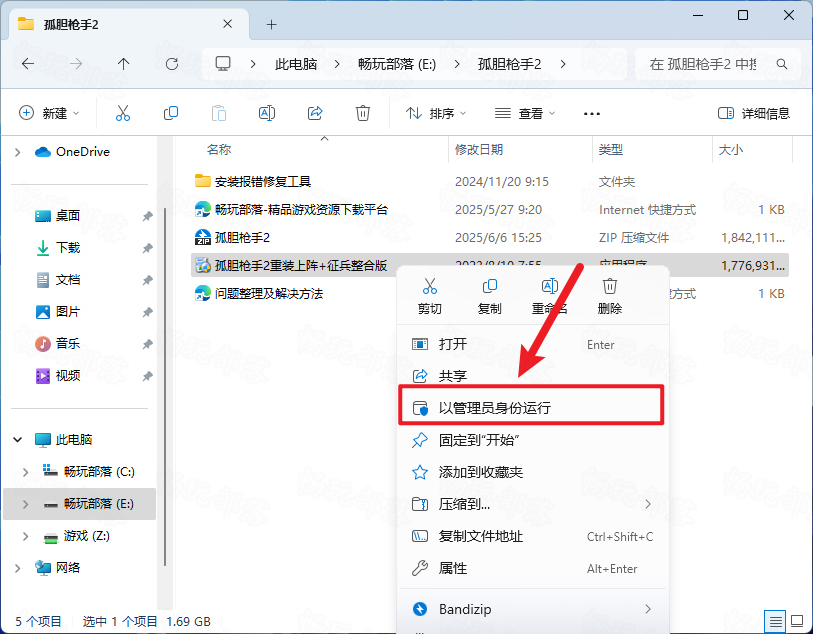This screenshot has width=813, height=634.
Task: Expand the 网络 tree node
Action: point(18,568)
